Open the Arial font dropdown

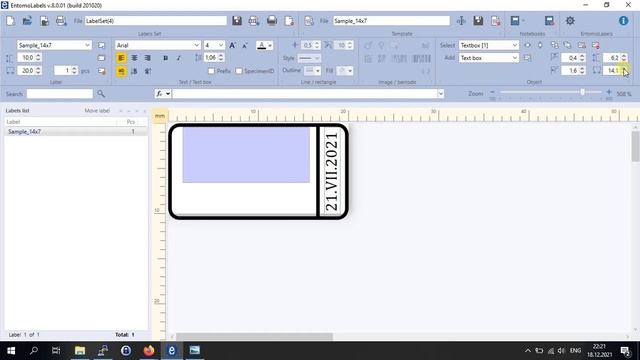[196, 45]
